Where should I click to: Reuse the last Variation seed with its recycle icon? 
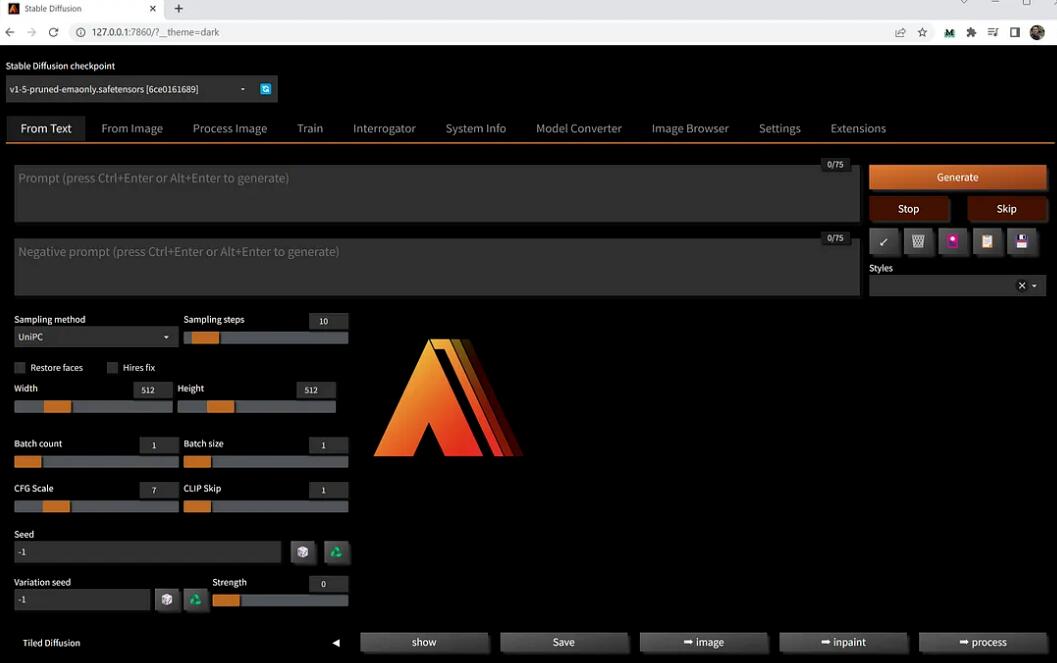tap(195, 600)
